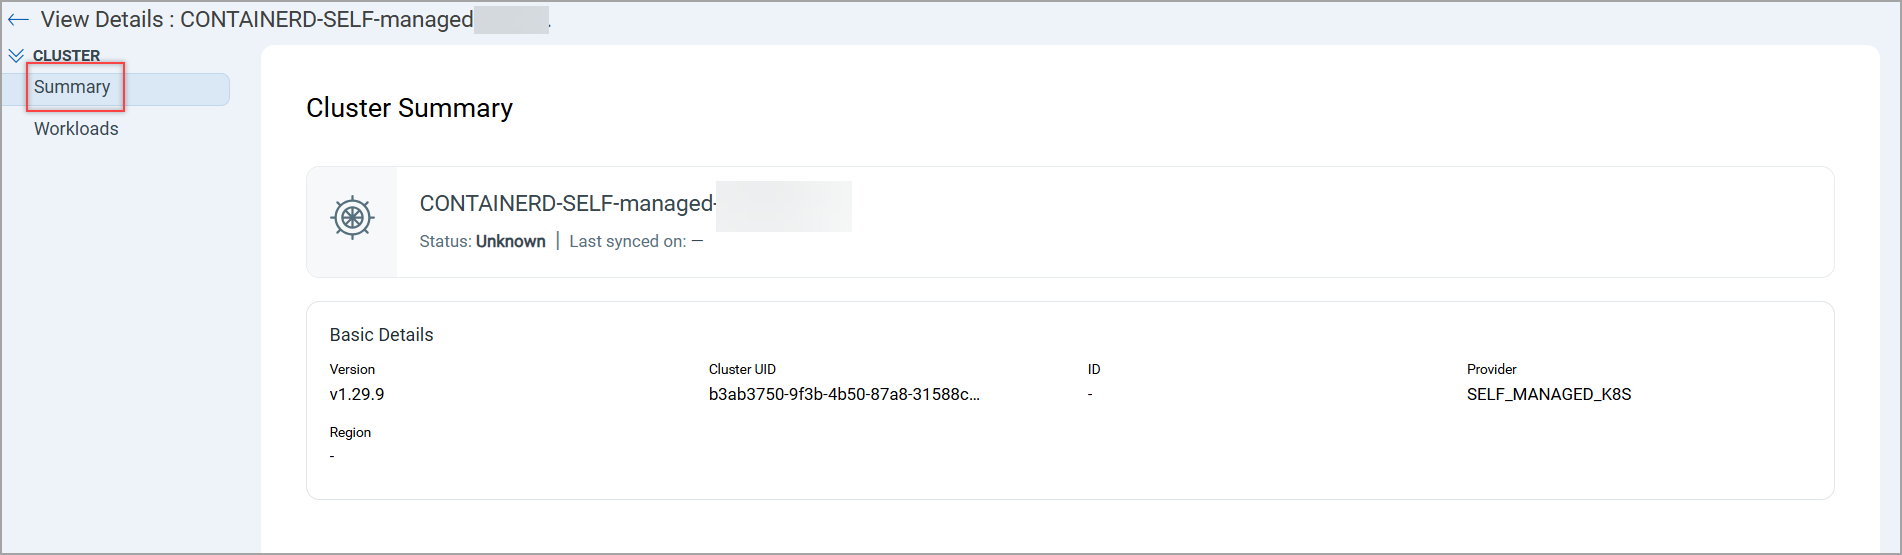The width and height of the screenshot is (1902, 555).
Task: Click the ID field label
Action: (1094, 370)
